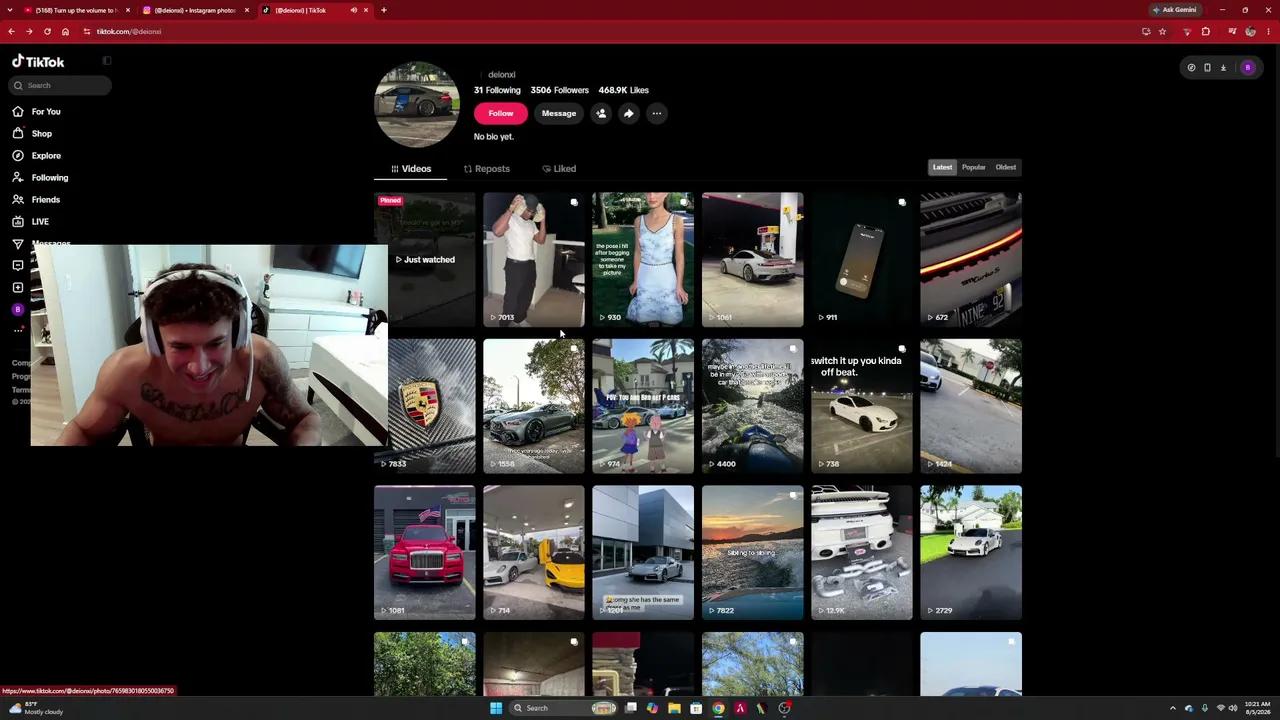1280x720 pixels.
Task: Sort videos by Popular
Action: point(974,167)
